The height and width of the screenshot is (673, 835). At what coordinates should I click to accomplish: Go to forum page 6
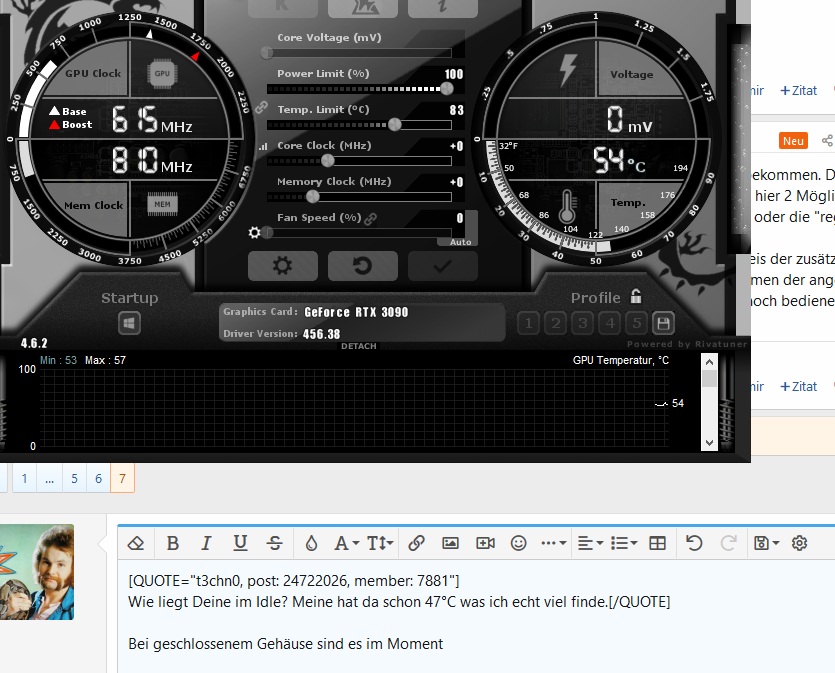tap(99, 478)
